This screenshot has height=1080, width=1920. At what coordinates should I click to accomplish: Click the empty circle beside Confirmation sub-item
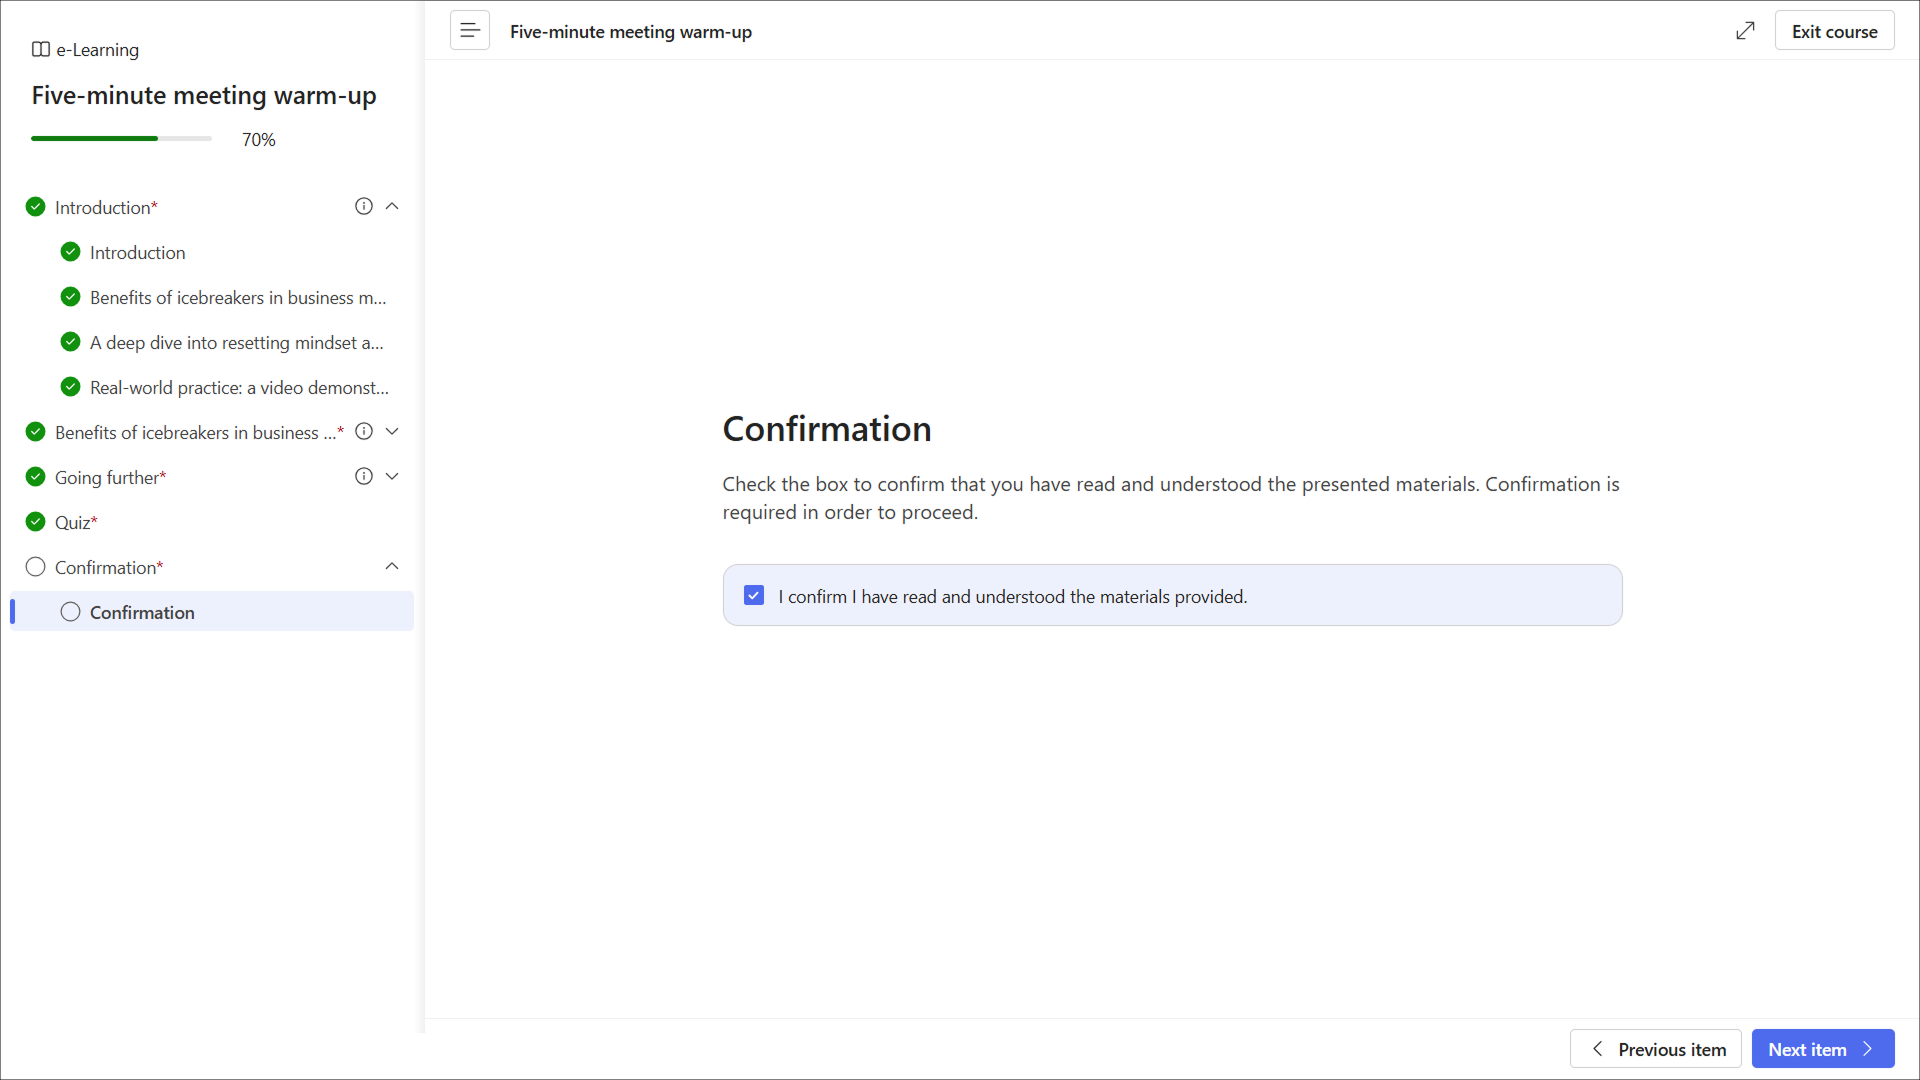click(x=70, y=611)
